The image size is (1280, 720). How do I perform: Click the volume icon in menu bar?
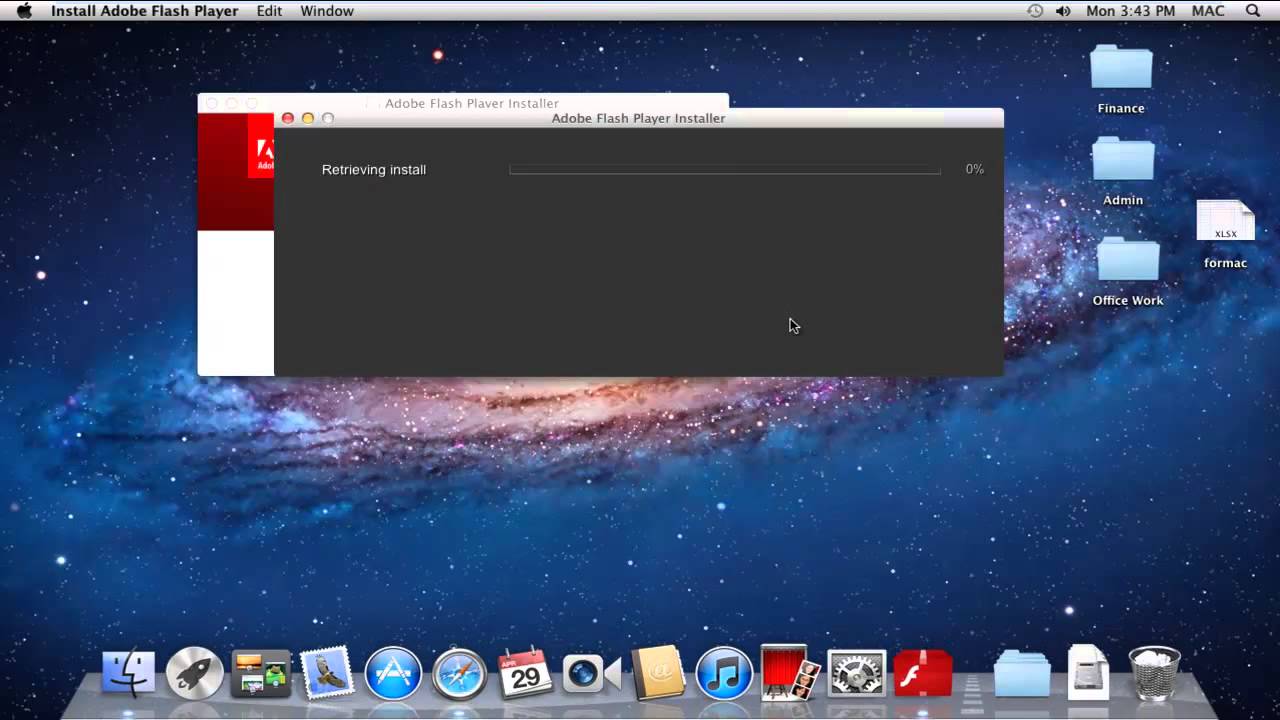pos(1063,11)
